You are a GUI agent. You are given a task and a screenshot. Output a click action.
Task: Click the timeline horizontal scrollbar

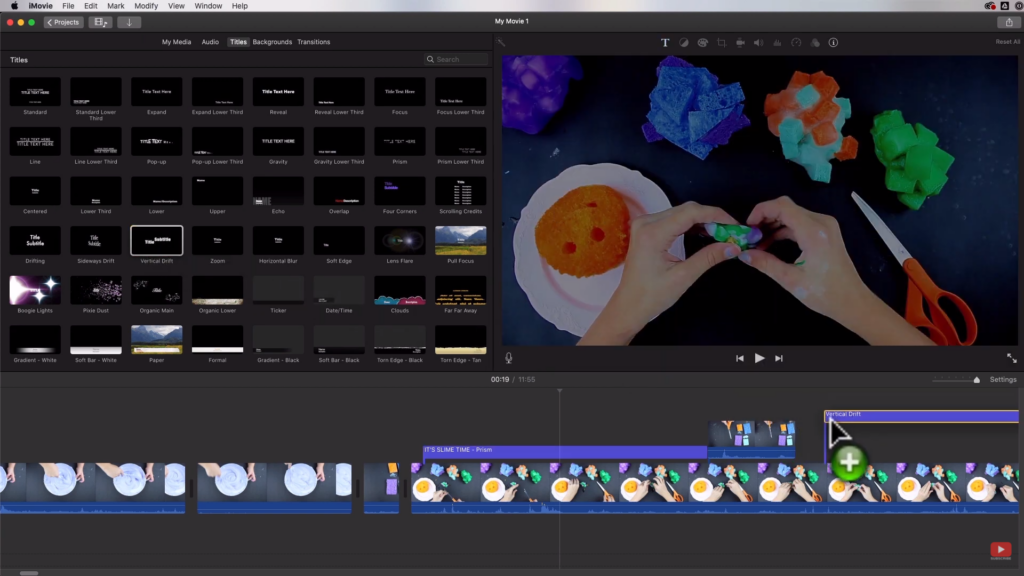pos(29,573)
